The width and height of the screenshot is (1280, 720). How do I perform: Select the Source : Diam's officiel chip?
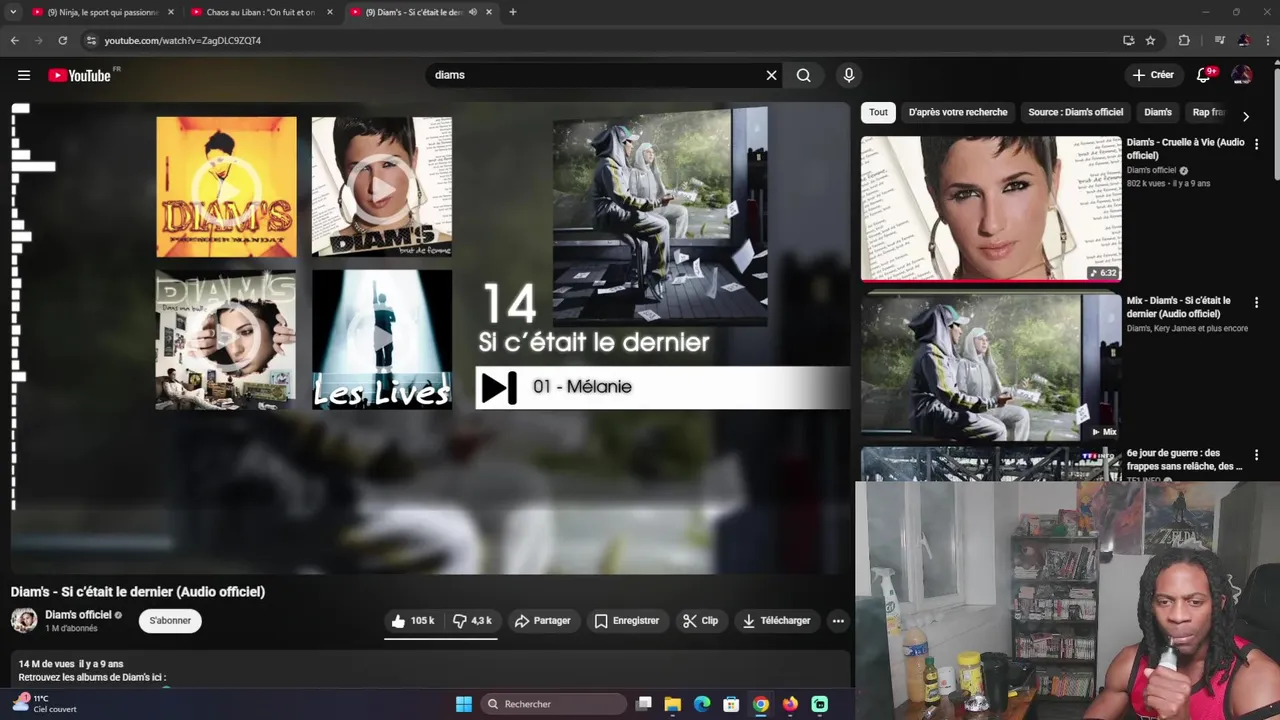(1075, 112)
